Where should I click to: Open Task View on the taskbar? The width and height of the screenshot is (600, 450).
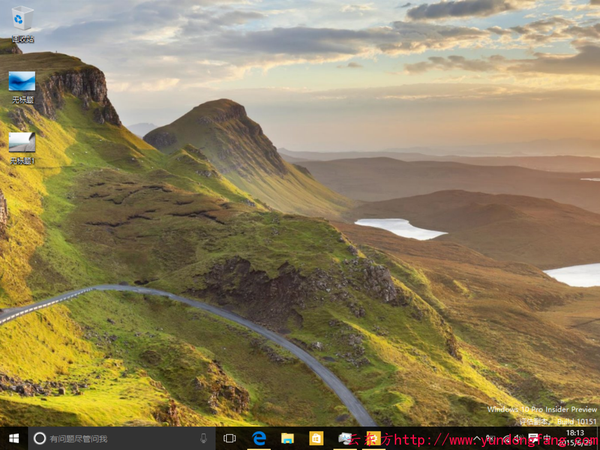[x=230, y=439]
